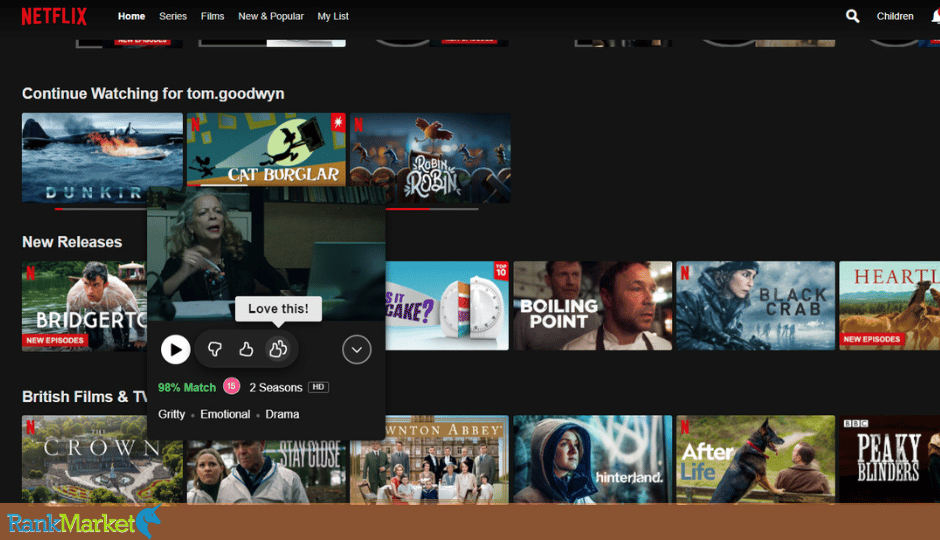Click the double thumbs up 'Love this' icon

(x=278, y=349)
